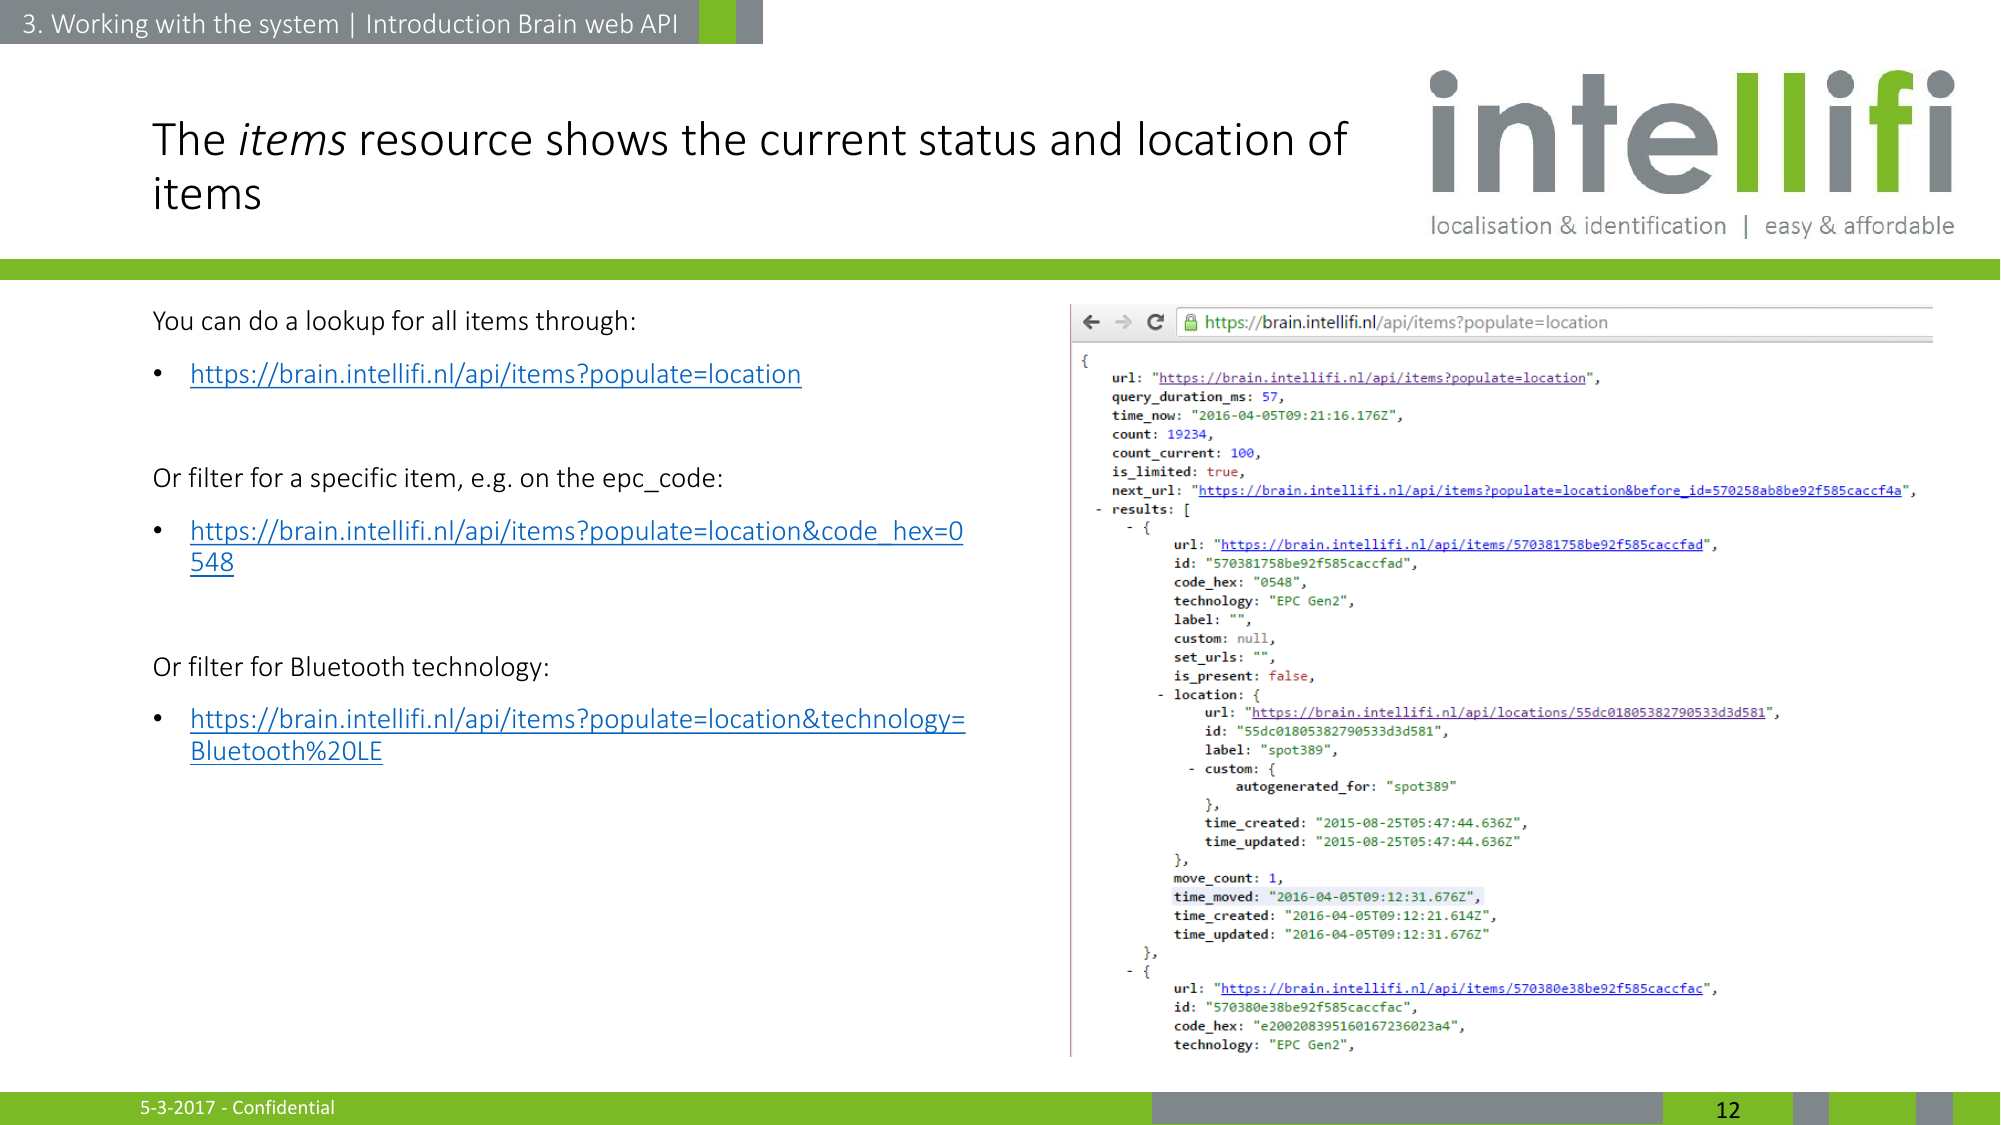Click the location time_created 2015-08-25 value
The width and height of the screenshot is (2001, 1125).
[1418, 823]
